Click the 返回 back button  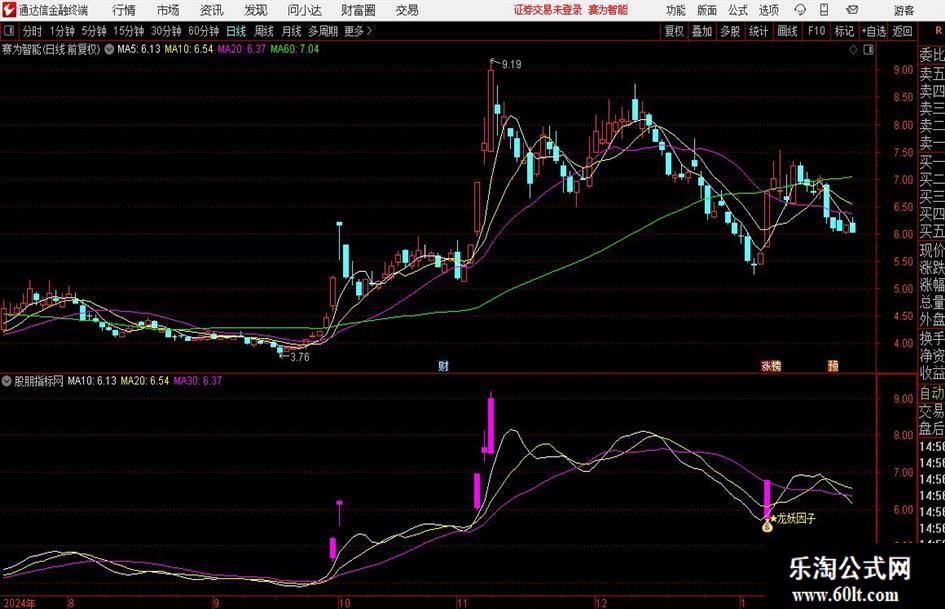[x=902, y=31]
